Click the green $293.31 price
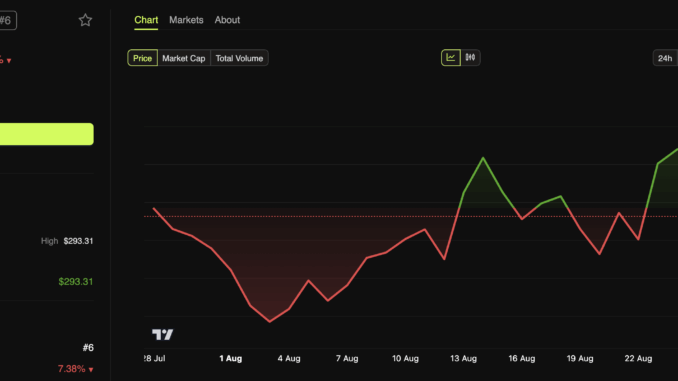Screen dimensions: 678x381 [76, 282]
